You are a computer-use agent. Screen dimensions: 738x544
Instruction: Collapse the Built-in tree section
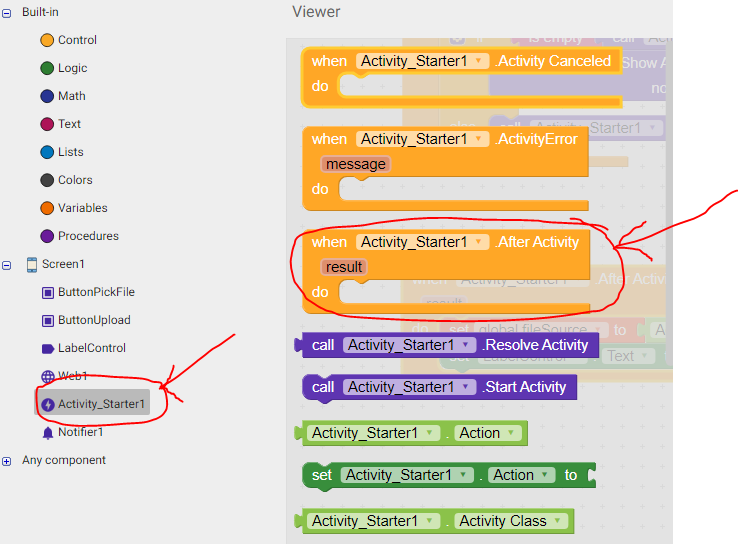click(7, 13)
